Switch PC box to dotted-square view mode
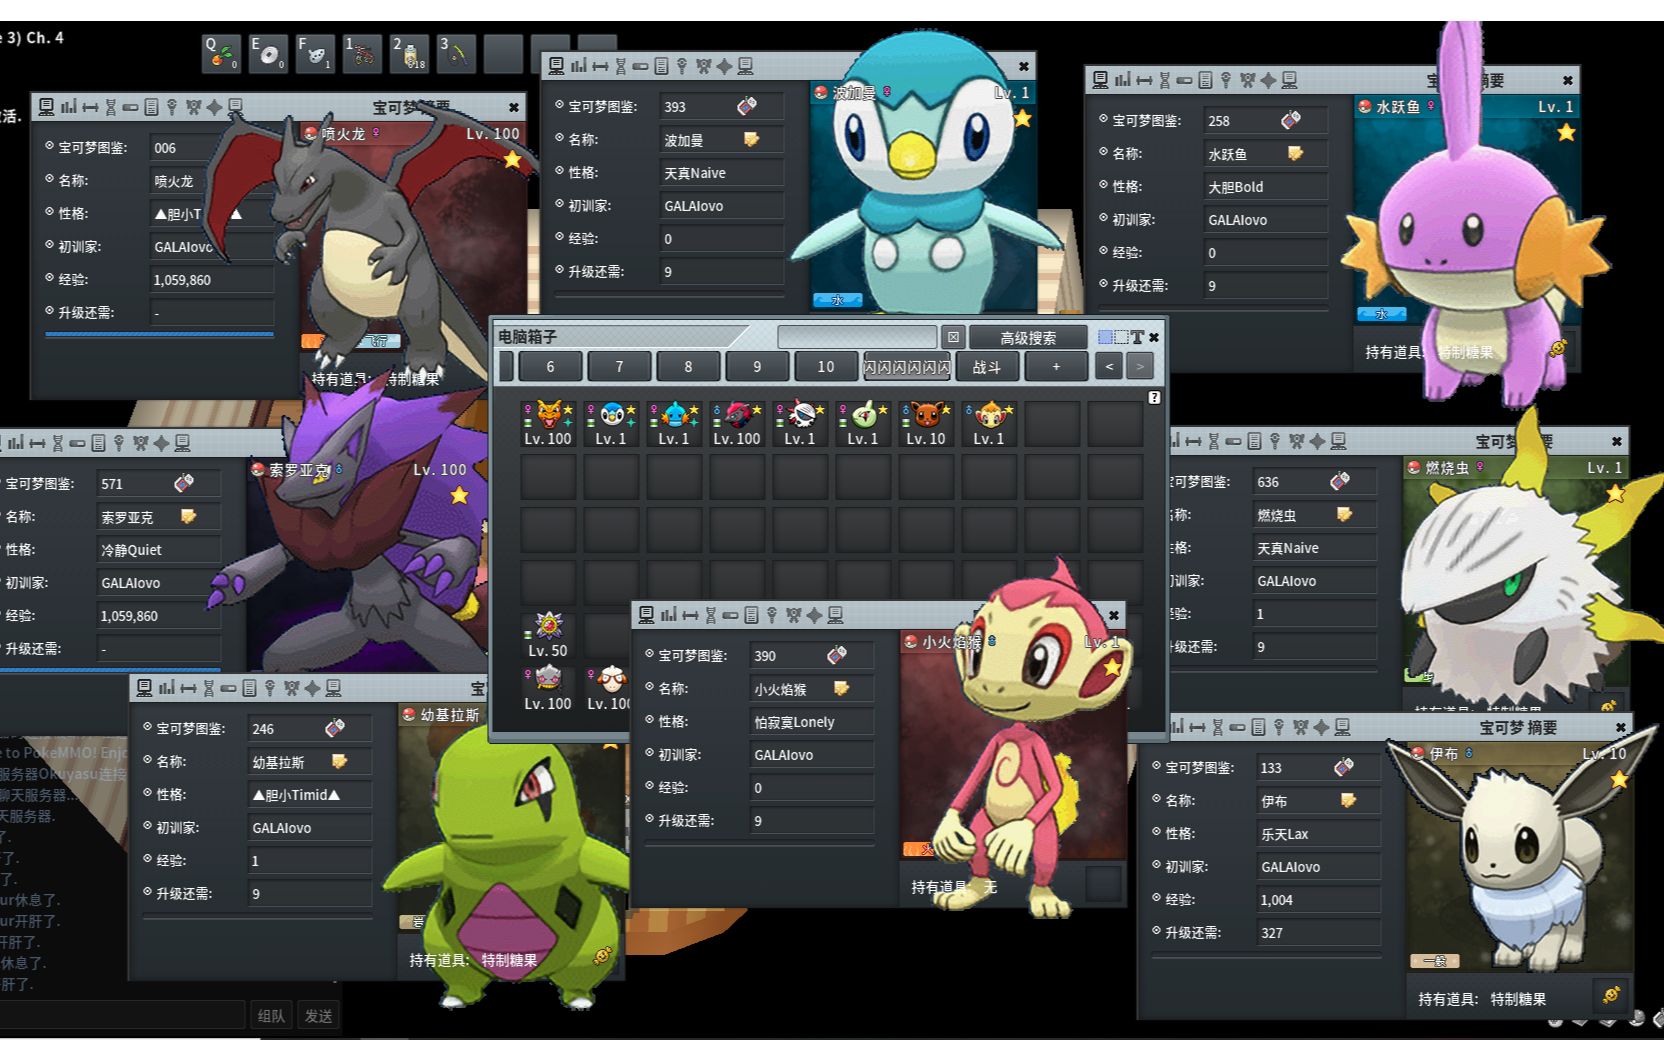Viewport: 1664px width, 1040px height. (x=1121, y=337)
